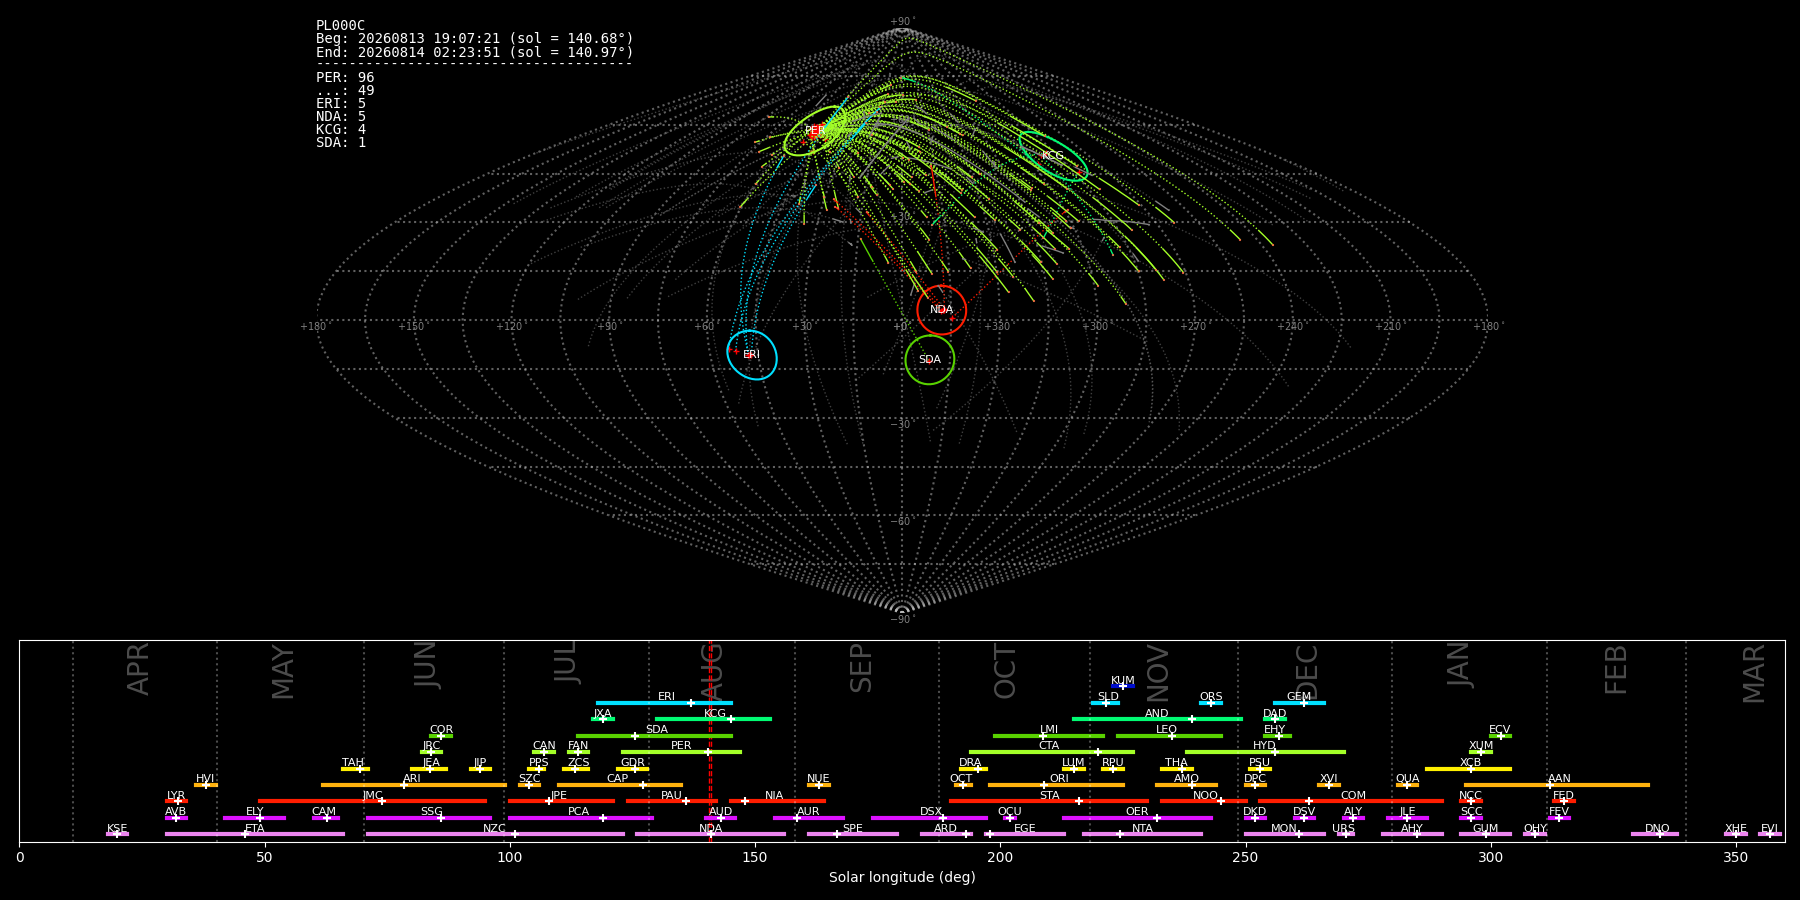Click the DEC month label
Viewport: 1800px width, 900px height.
pos(1308,671)
